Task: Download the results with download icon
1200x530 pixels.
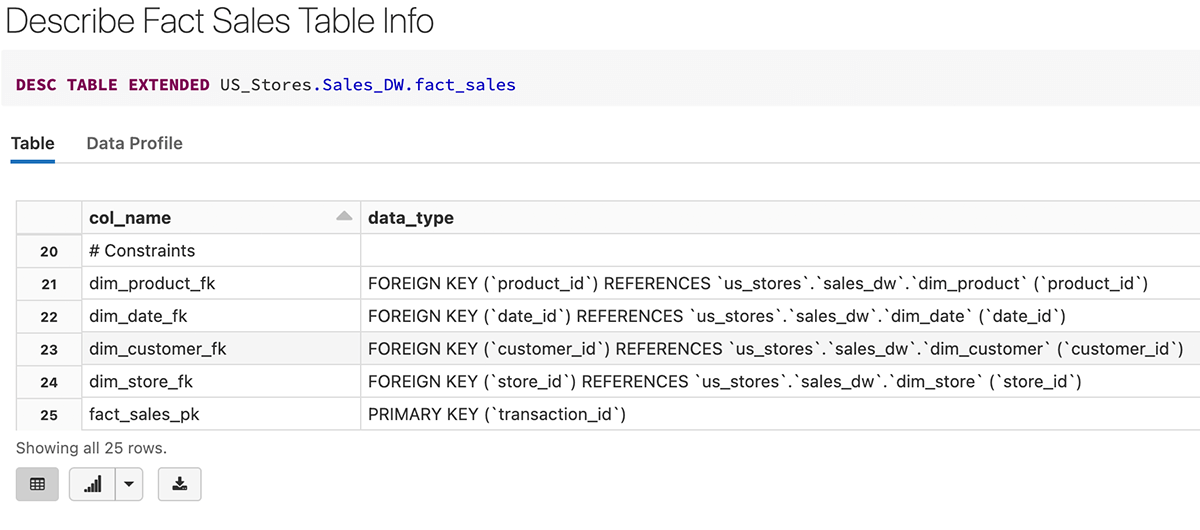Action: click(179, 484)
